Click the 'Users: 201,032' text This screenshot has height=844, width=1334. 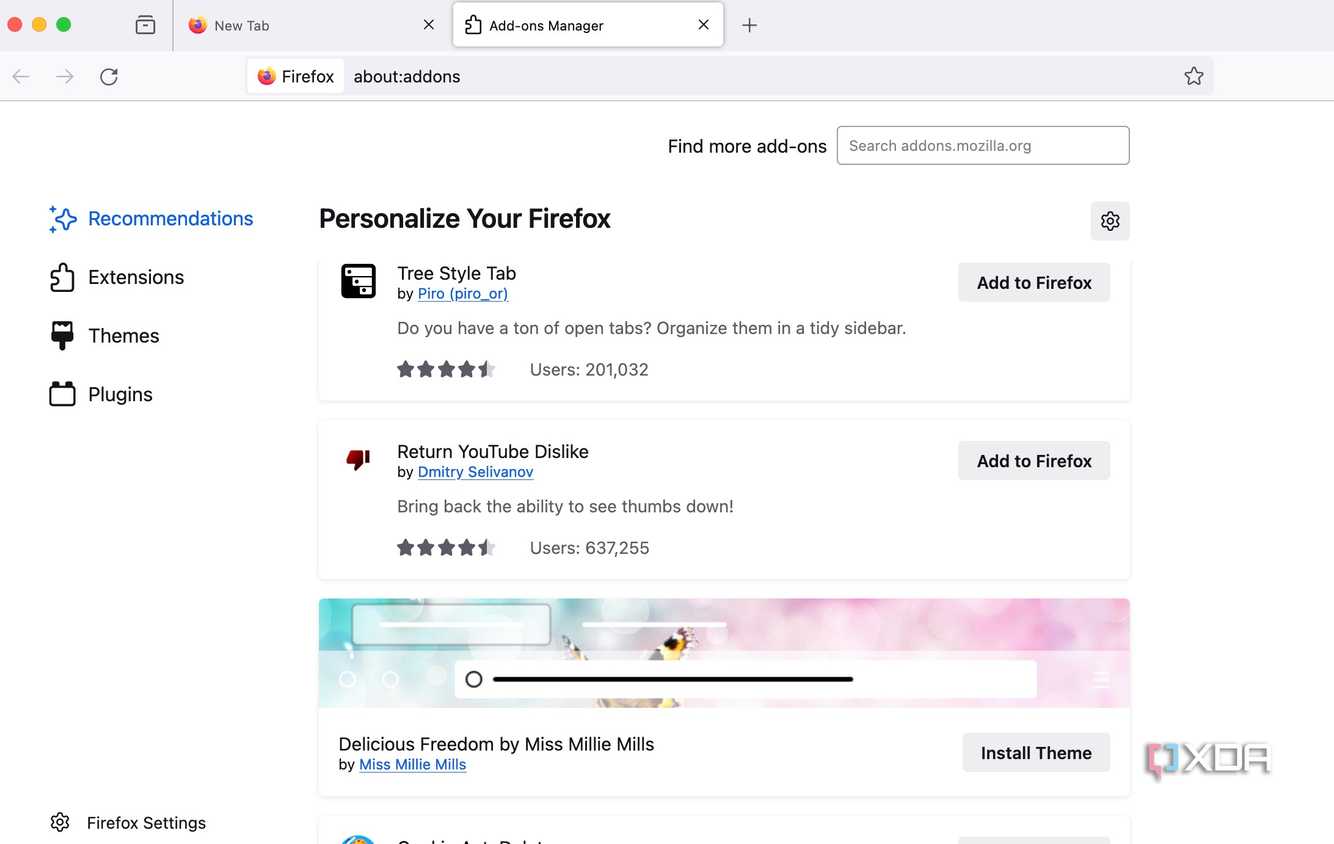click(x=589, y=369)
